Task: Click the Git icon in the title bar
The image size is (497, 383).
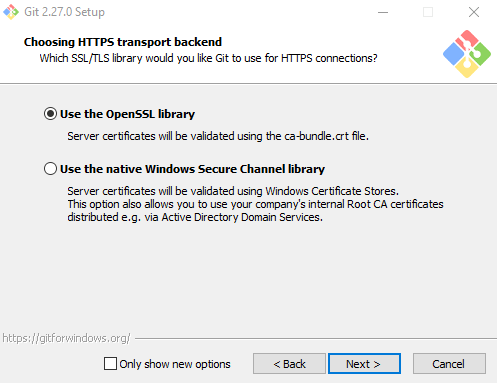Action: pyautogui.click(x=11, y=12)
